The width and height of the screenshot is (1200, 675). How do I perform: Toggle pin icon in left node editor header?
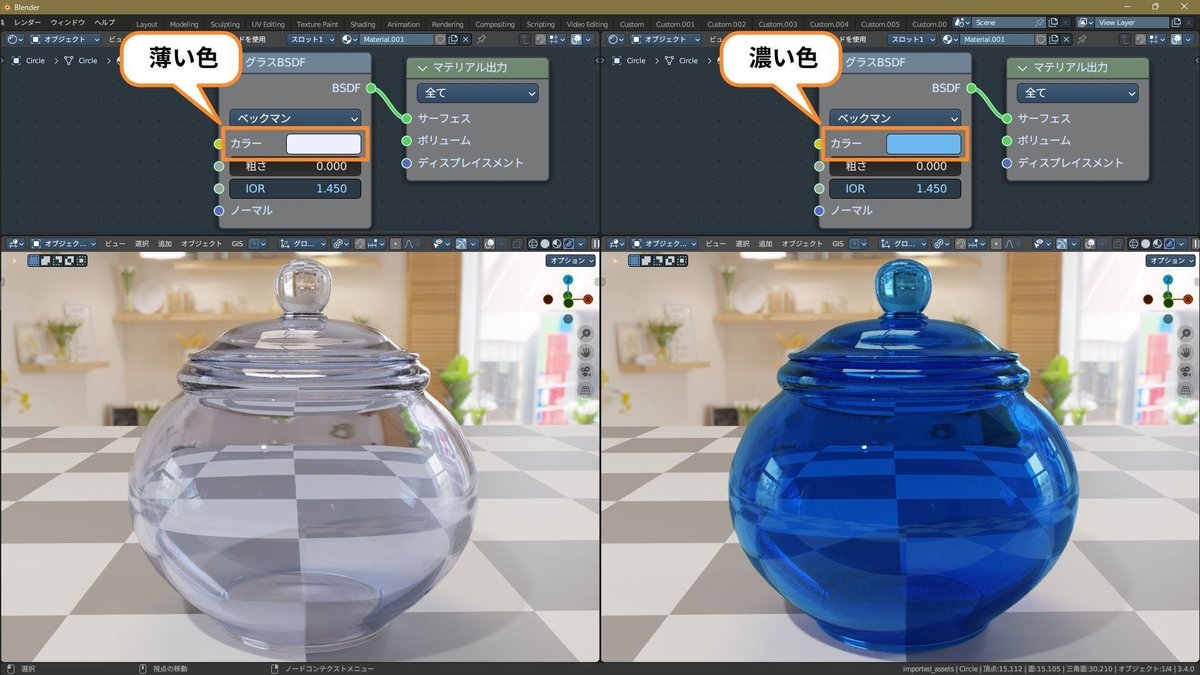point(481,39)
